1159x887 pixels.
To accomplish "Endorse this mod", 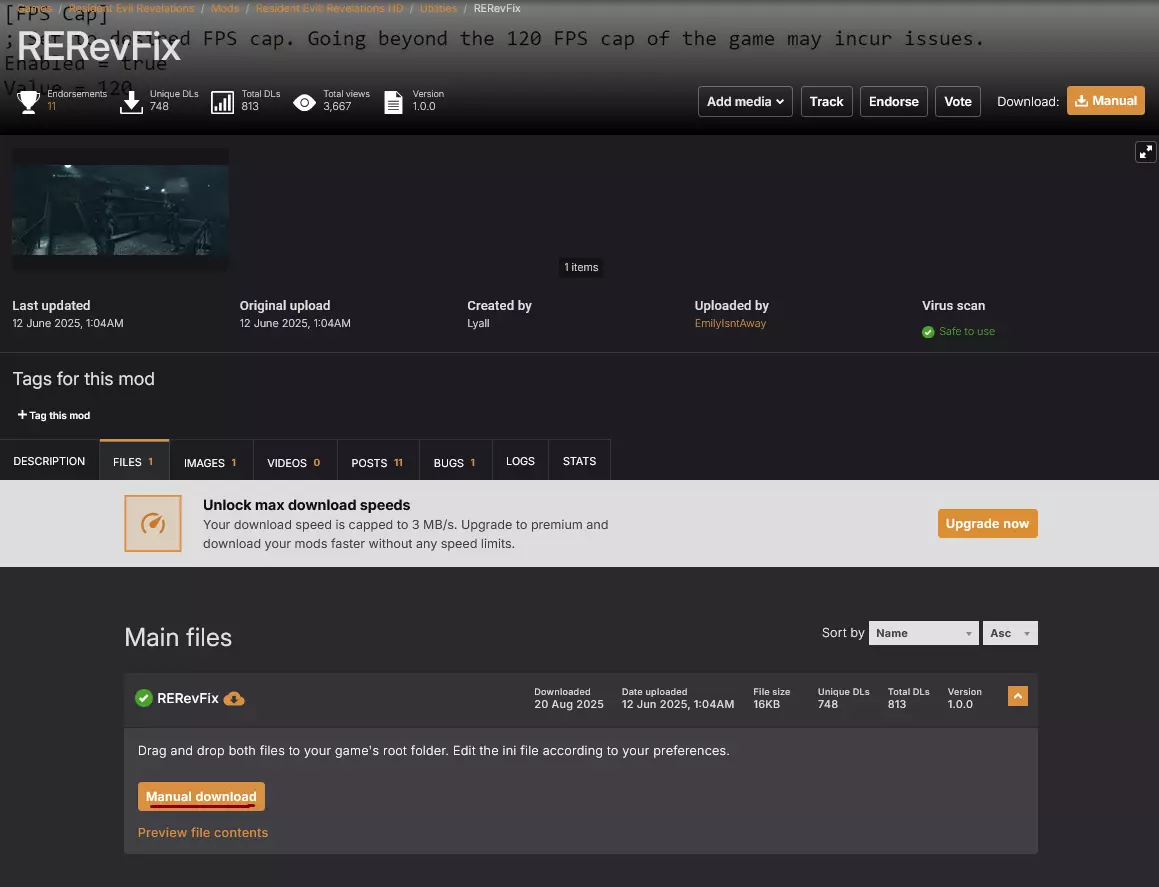I will (x=894, y=101).
